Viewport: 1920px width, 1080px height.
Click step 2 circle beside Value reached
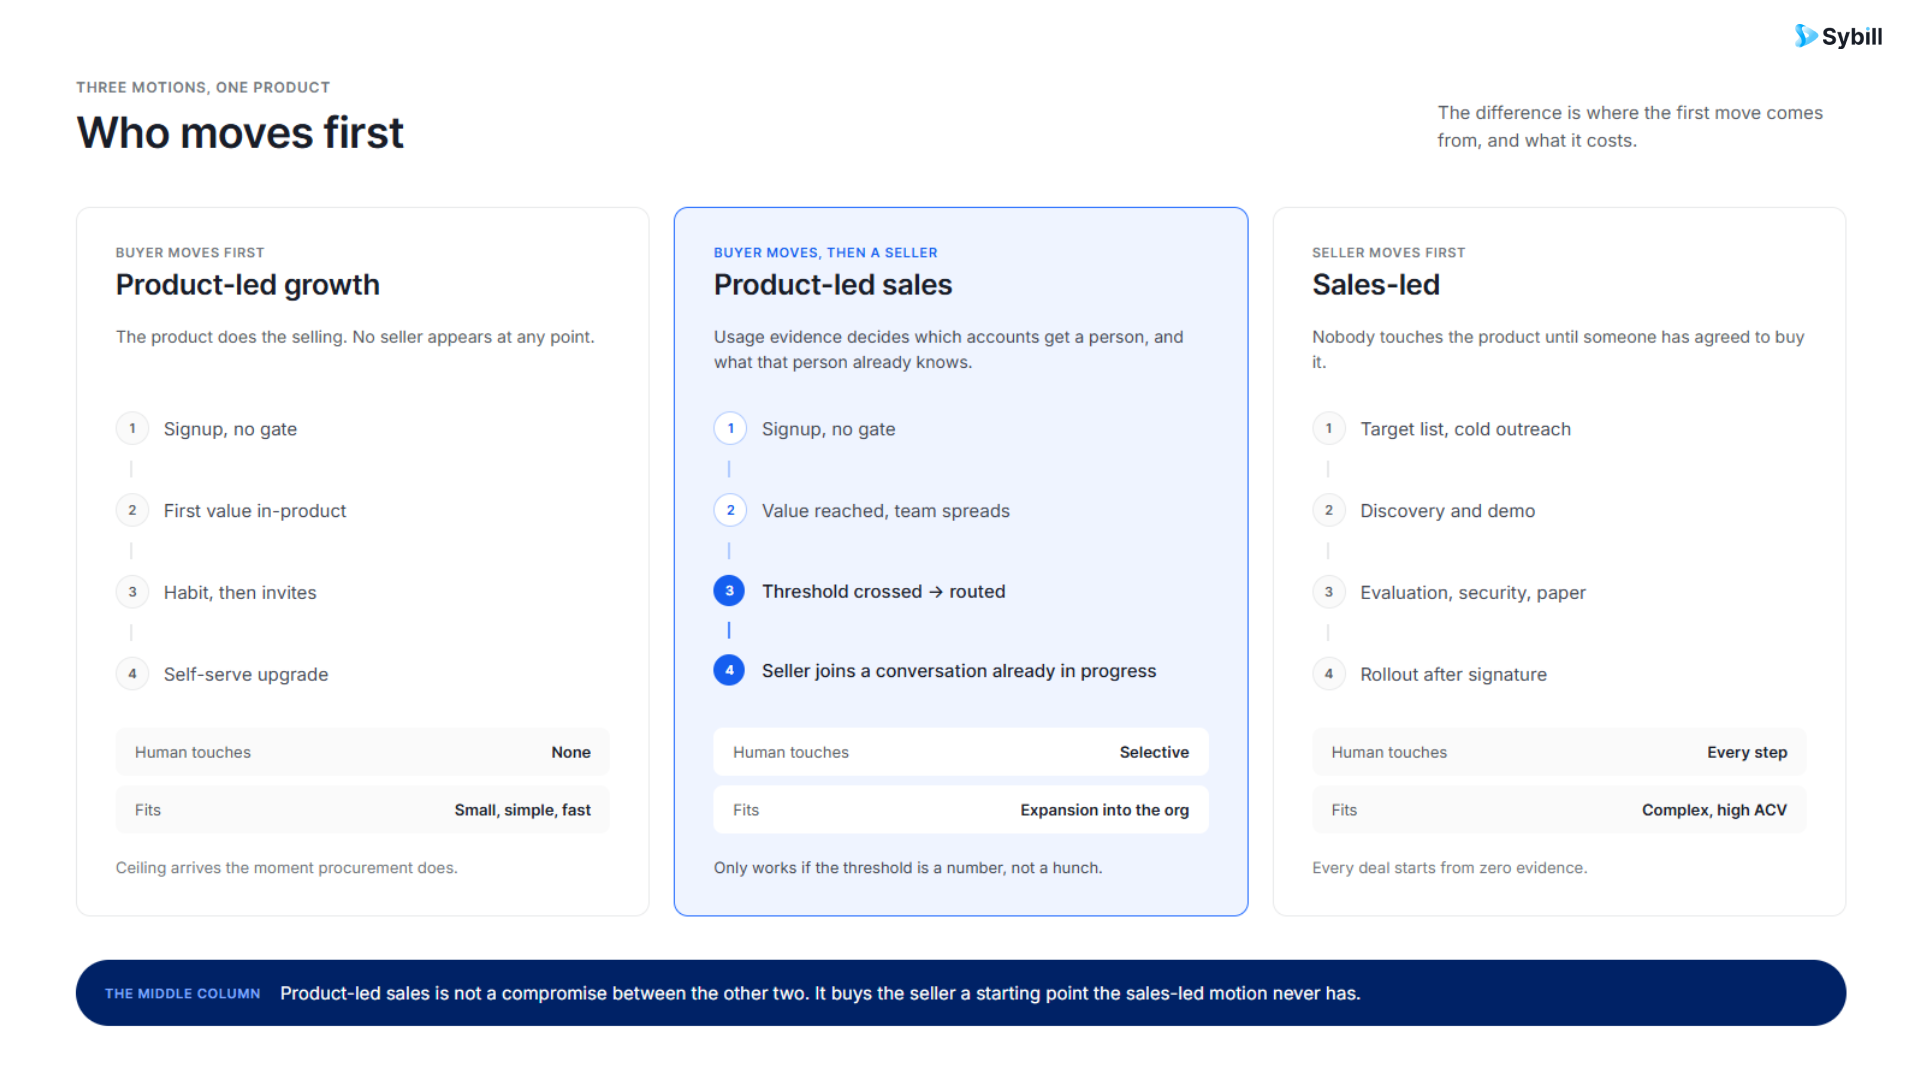[730, 510]
